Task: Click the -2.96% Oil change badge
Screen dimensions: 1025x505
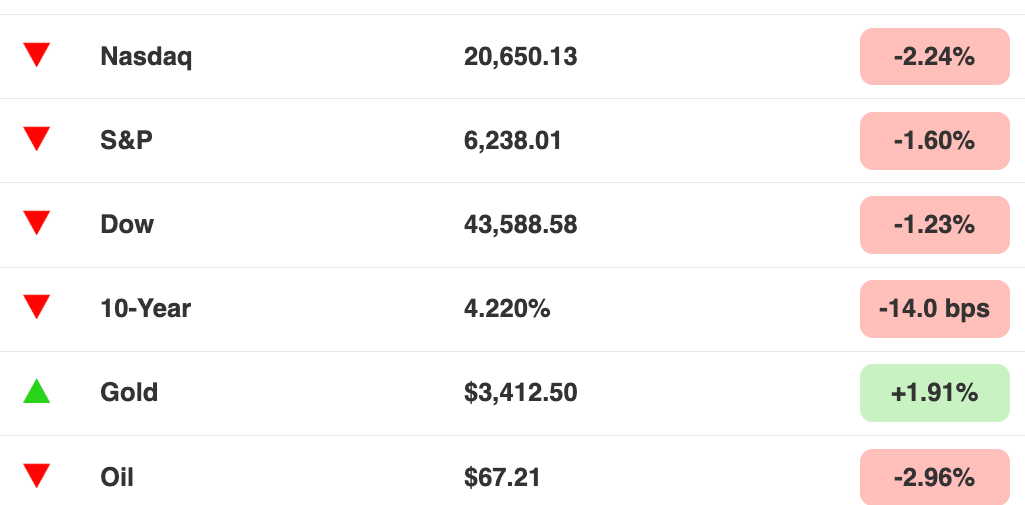Action: (x=935, y=477)
